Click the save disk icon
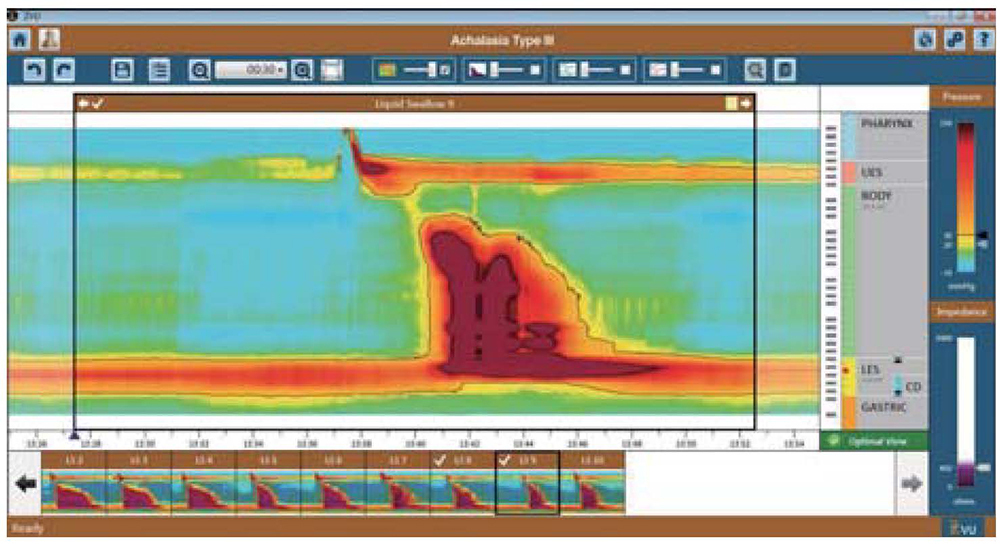Screen dimensions: 1000x546 click(123, 70)
